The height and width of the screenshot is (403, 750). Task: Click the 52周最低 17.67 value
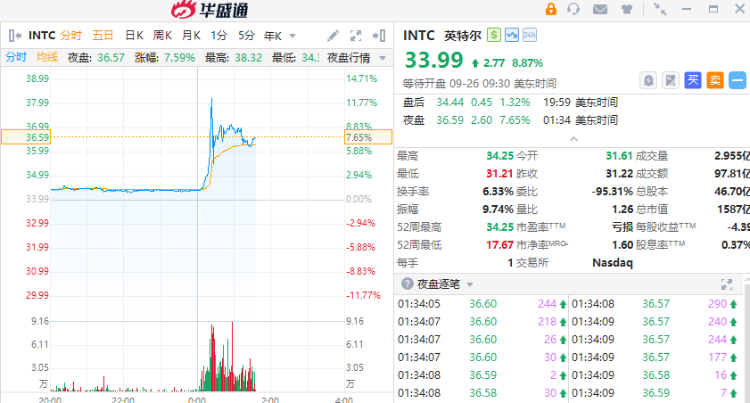(x=500, y=245)
